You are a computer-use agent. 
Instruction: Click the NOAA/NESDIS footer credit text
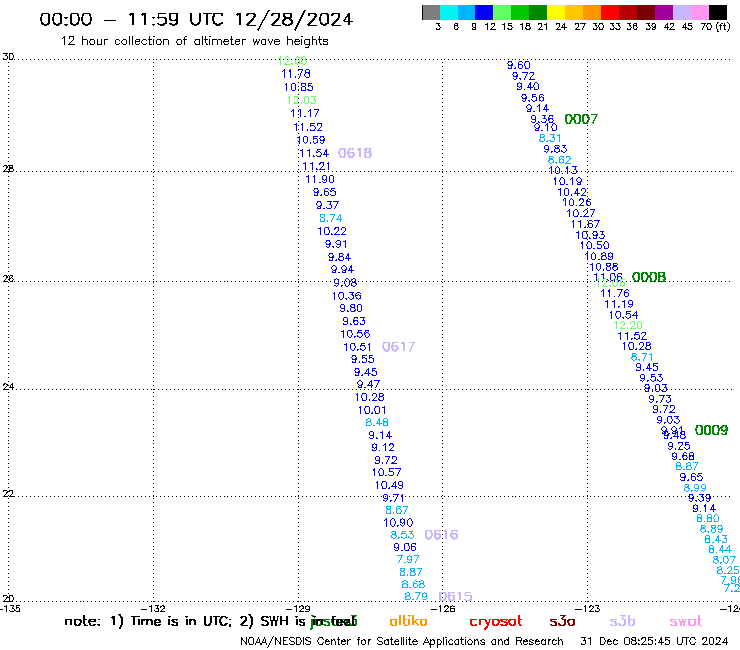(x=402, y=641)
